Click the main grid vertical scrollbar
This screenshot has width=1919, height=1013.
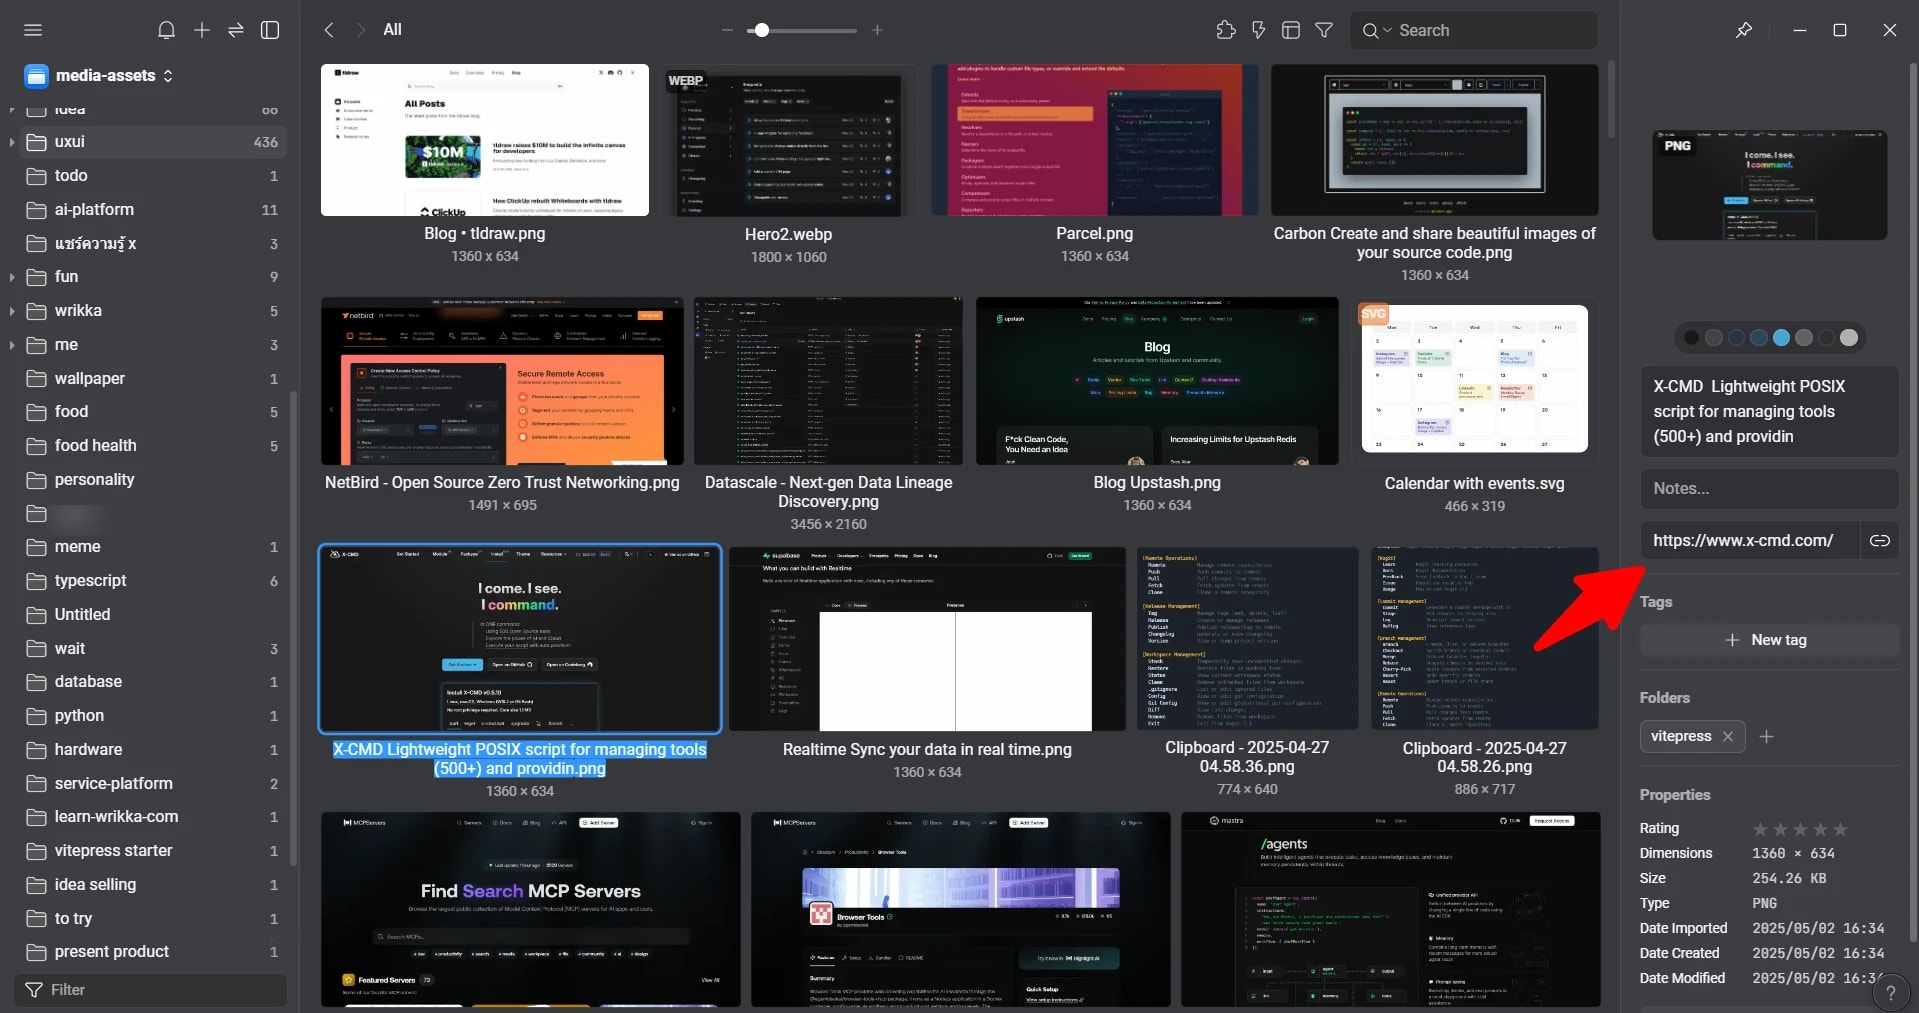[1611, 100]
